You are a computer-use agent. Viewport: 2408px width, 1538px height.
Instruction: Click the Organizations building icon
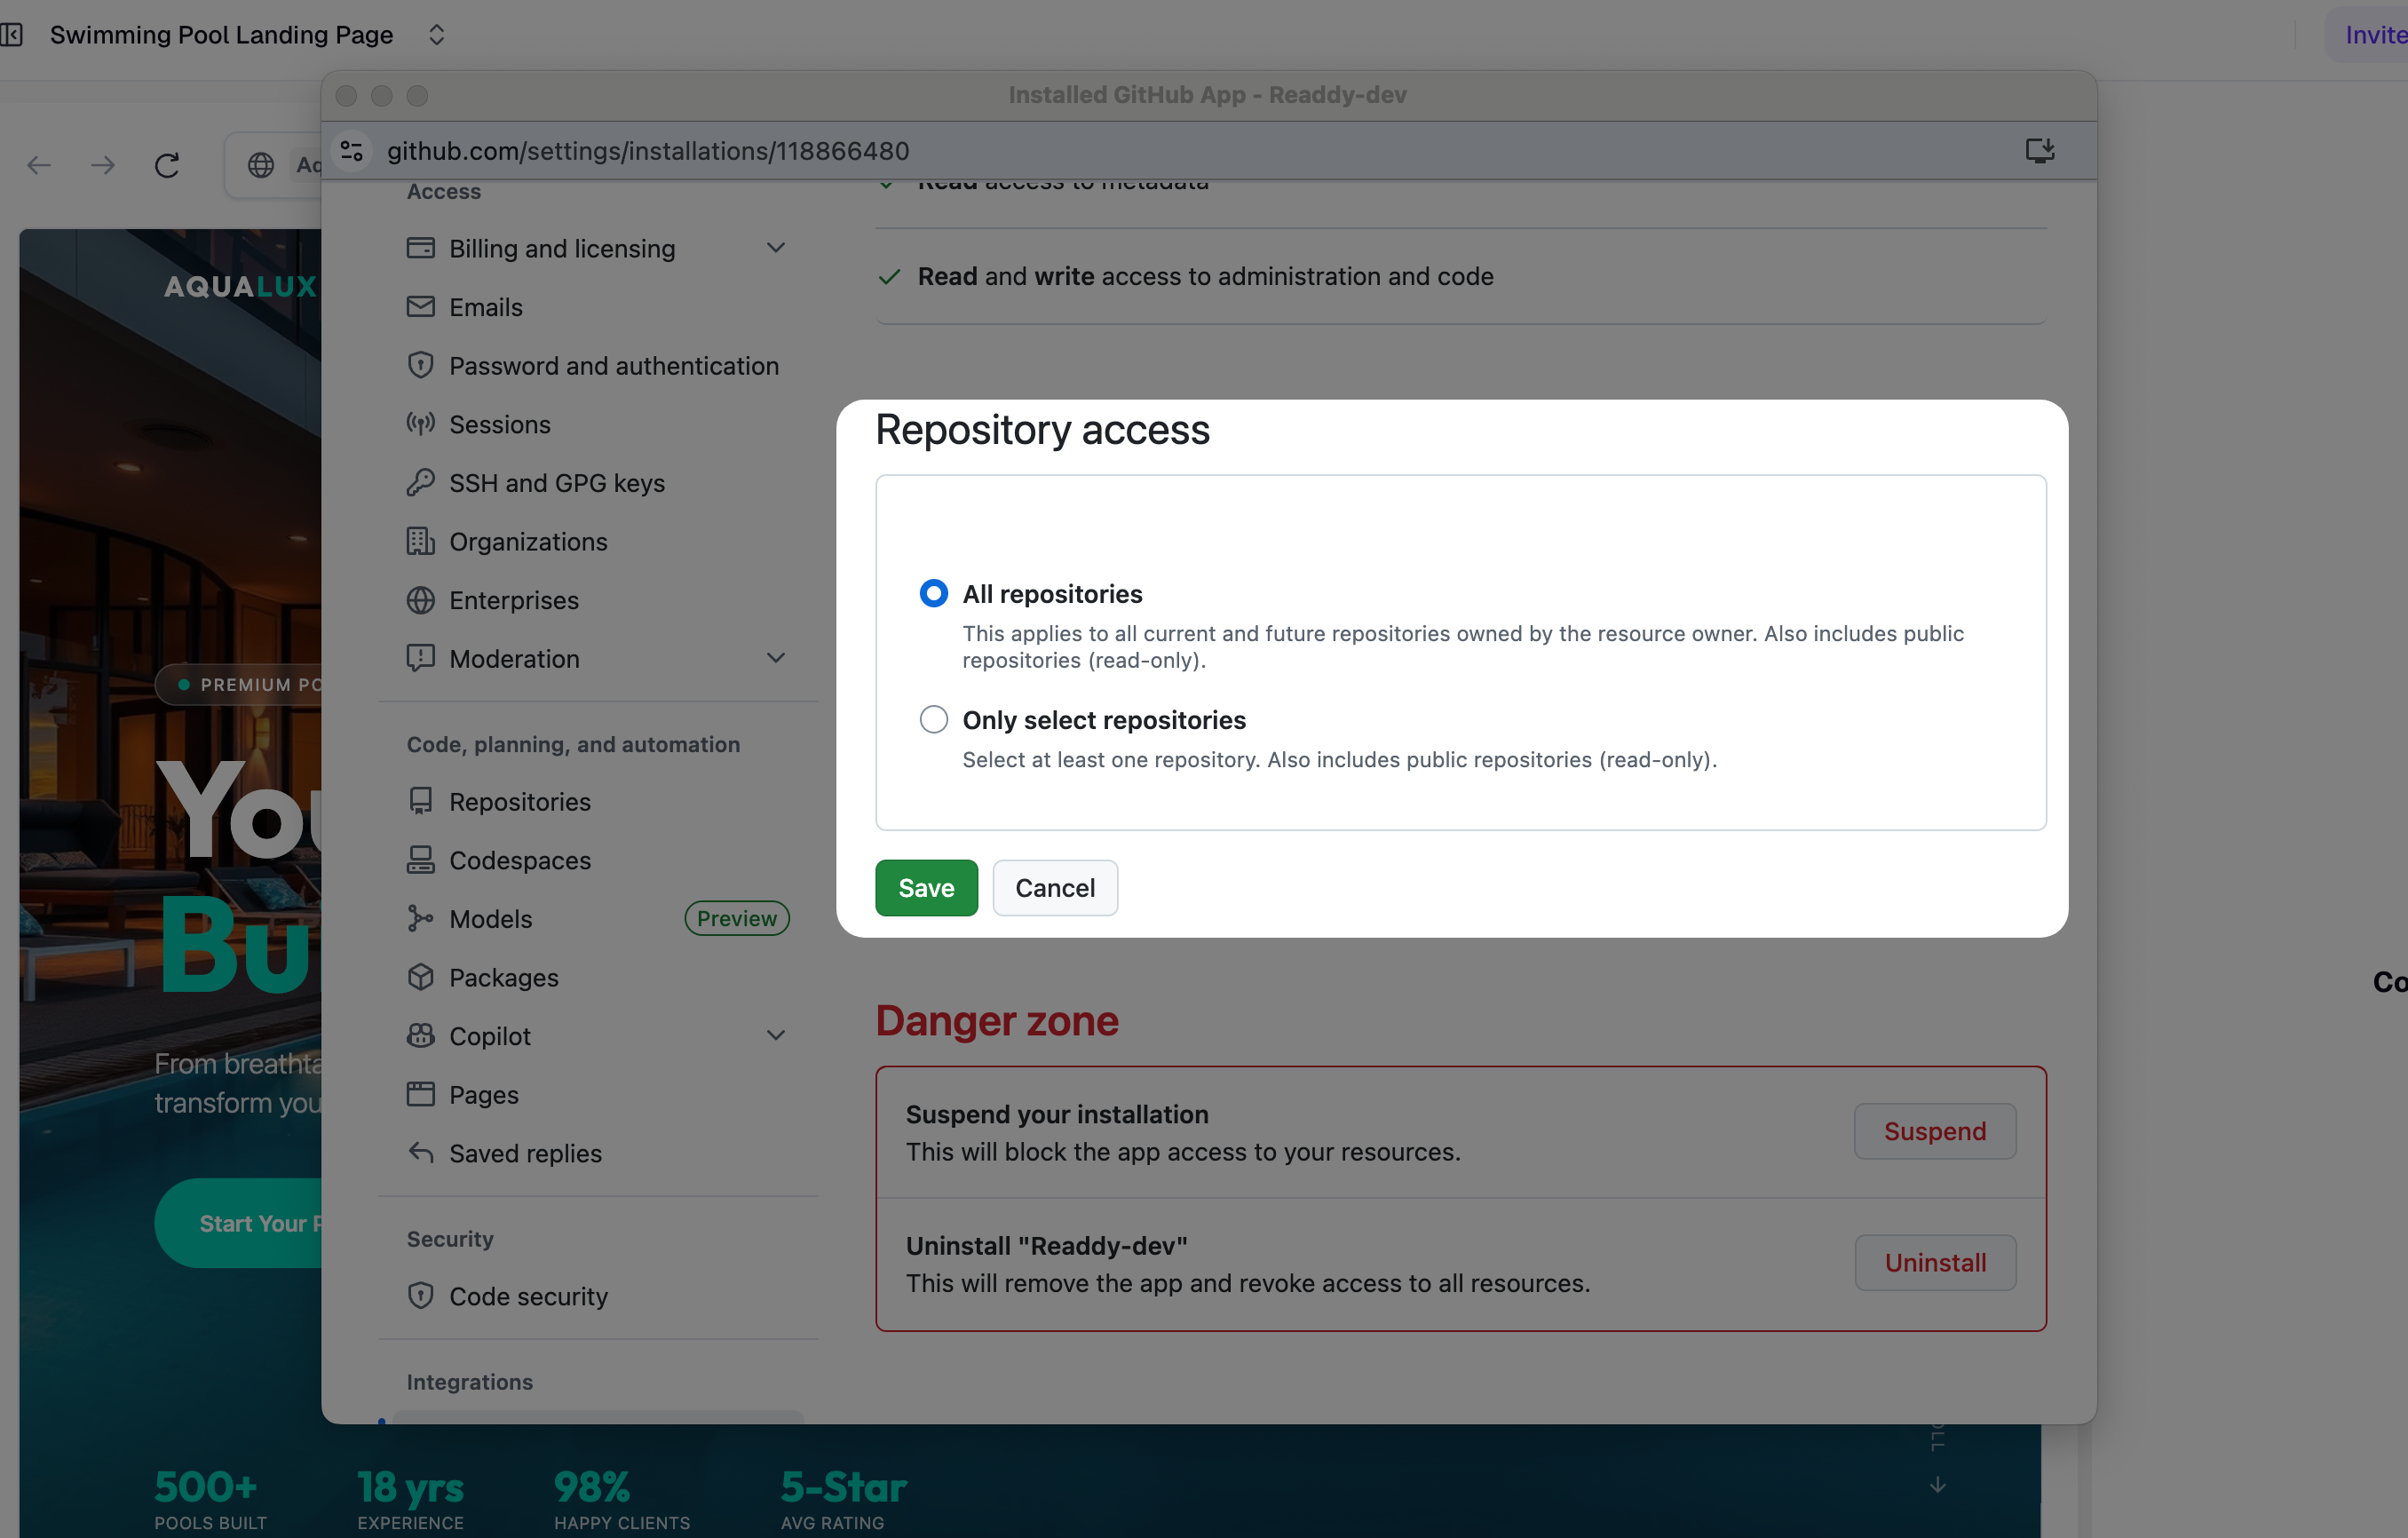click(421, 541)
